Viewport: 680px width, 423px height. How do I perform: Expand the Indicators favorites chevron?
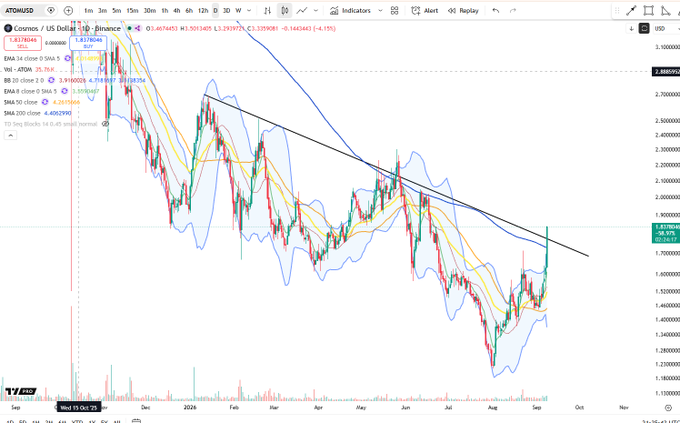click(380, 10)
